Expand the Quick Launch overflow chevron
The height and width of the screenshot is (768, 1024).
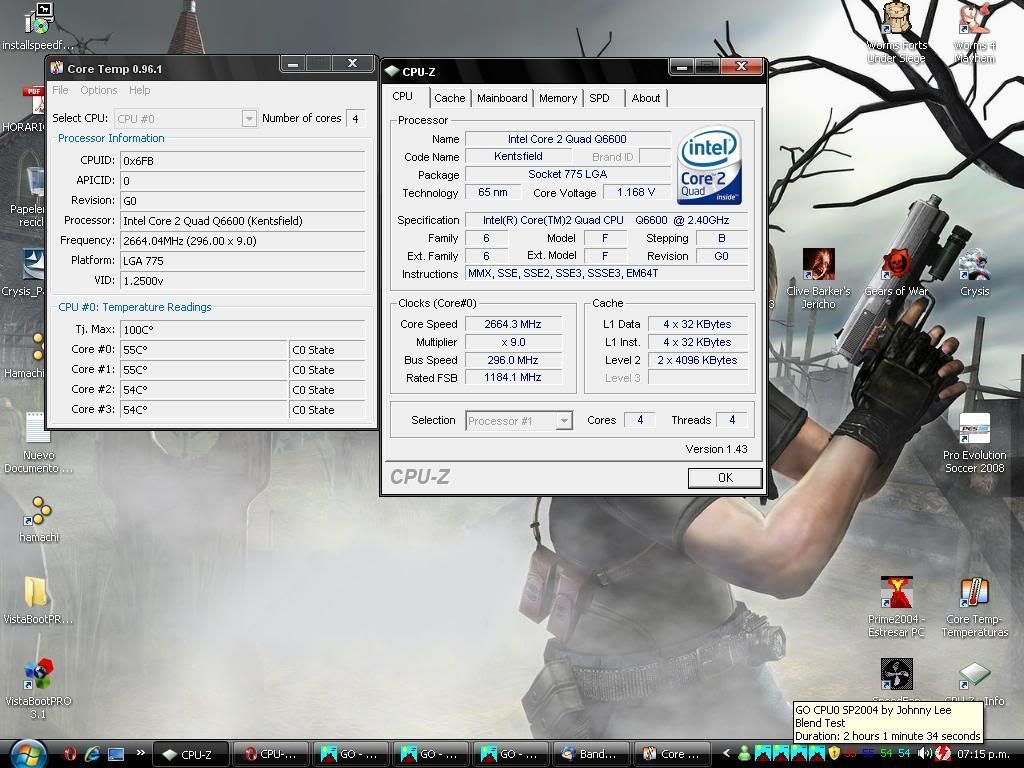(140, 753)
